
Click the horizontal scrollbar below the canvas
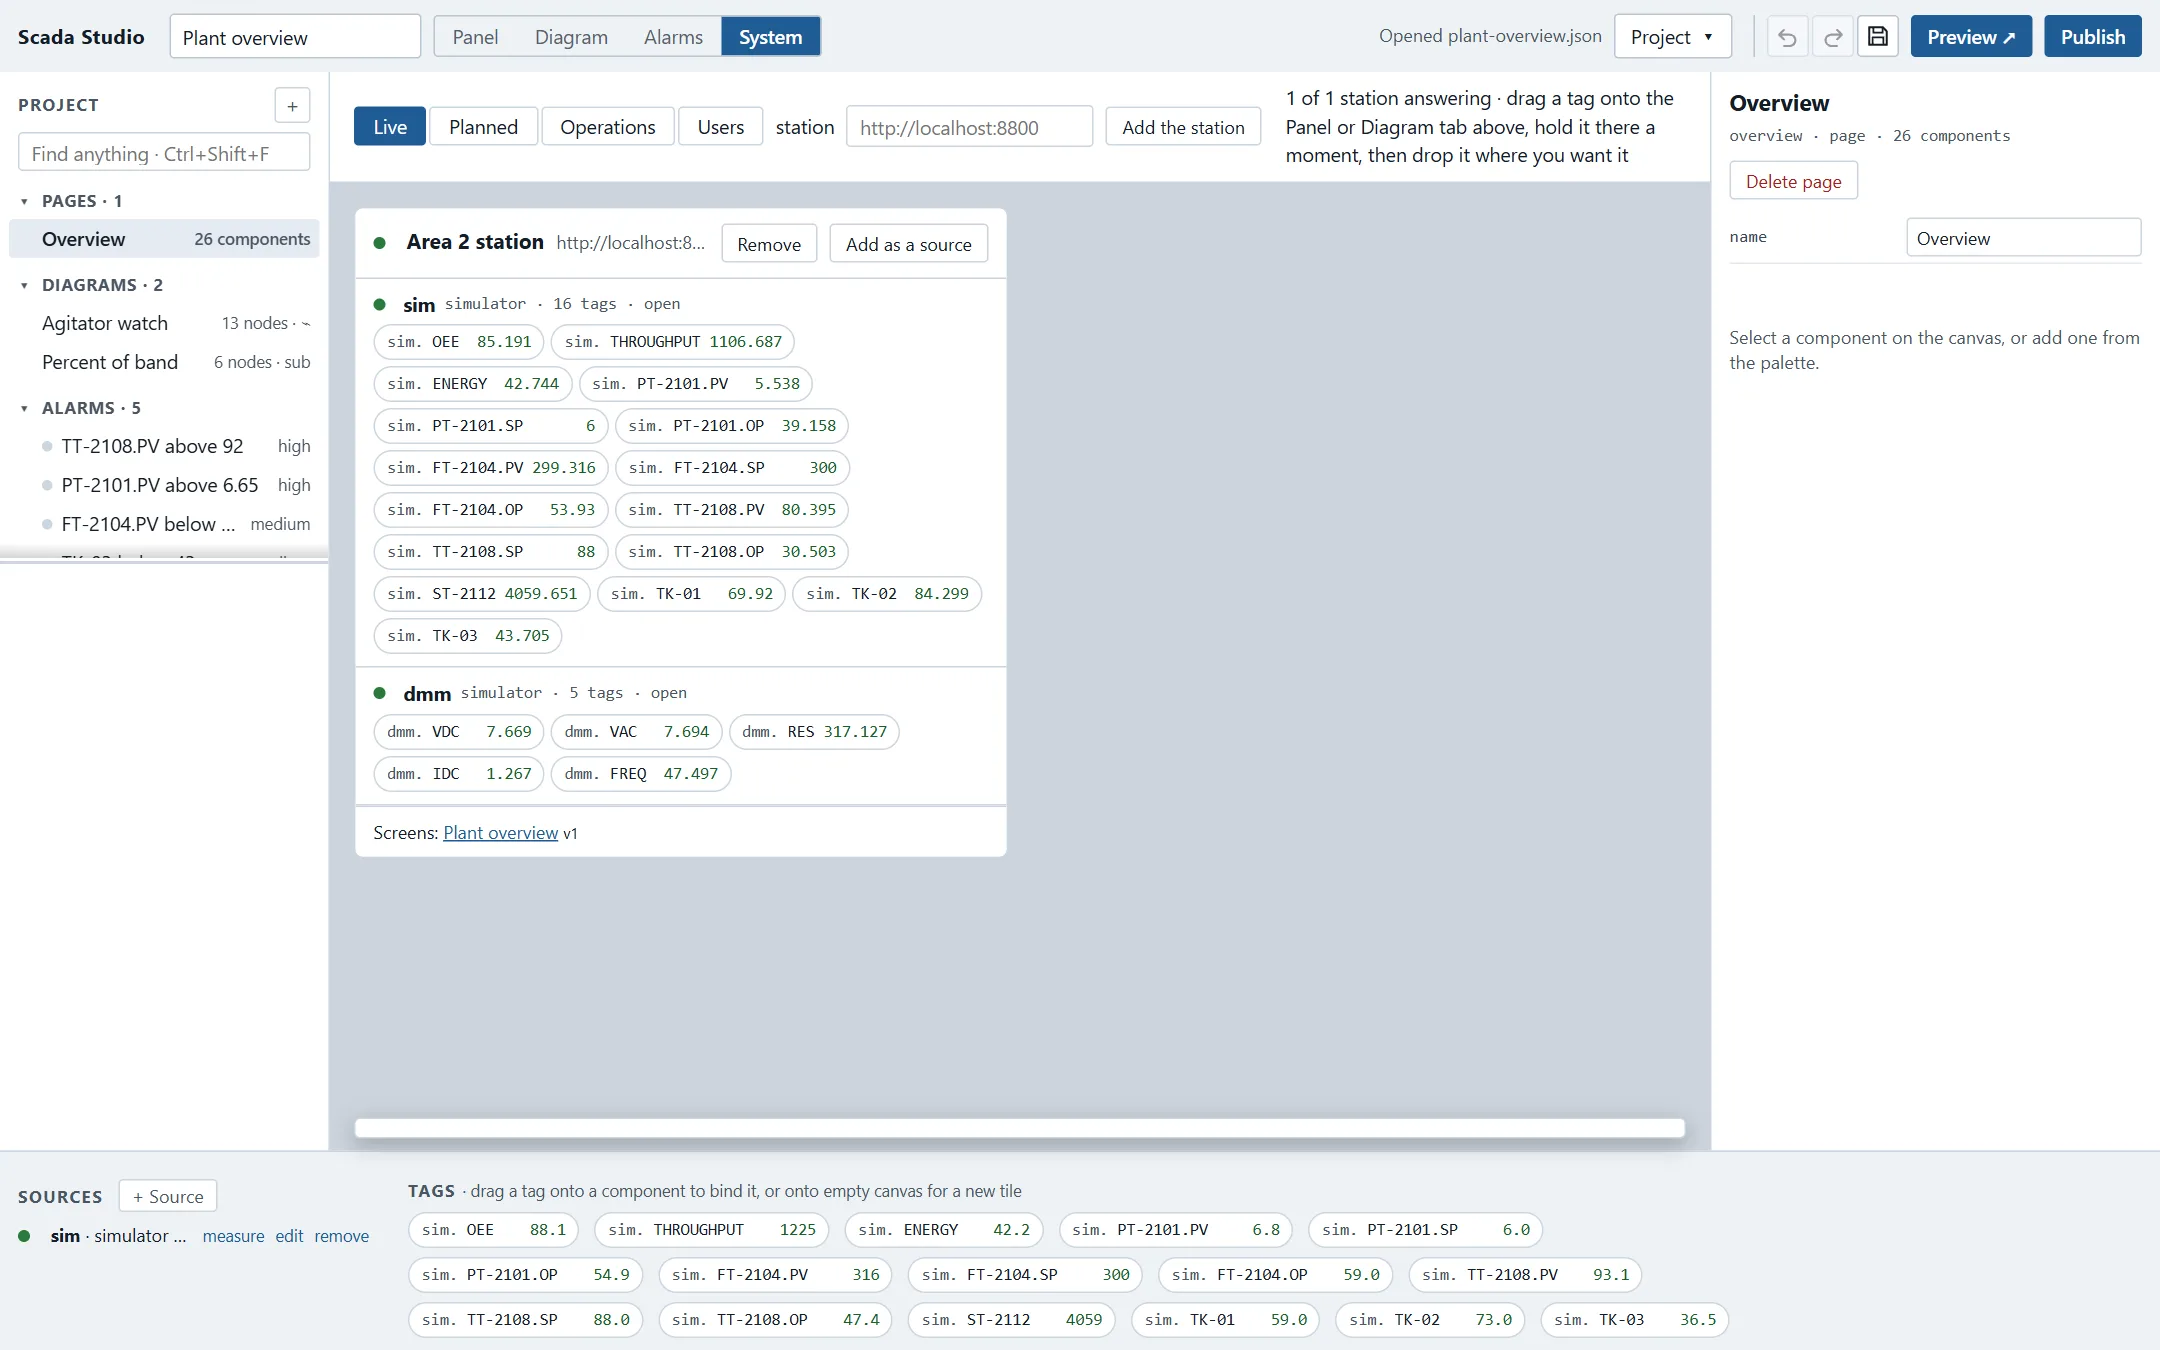pos(1020,1128)
